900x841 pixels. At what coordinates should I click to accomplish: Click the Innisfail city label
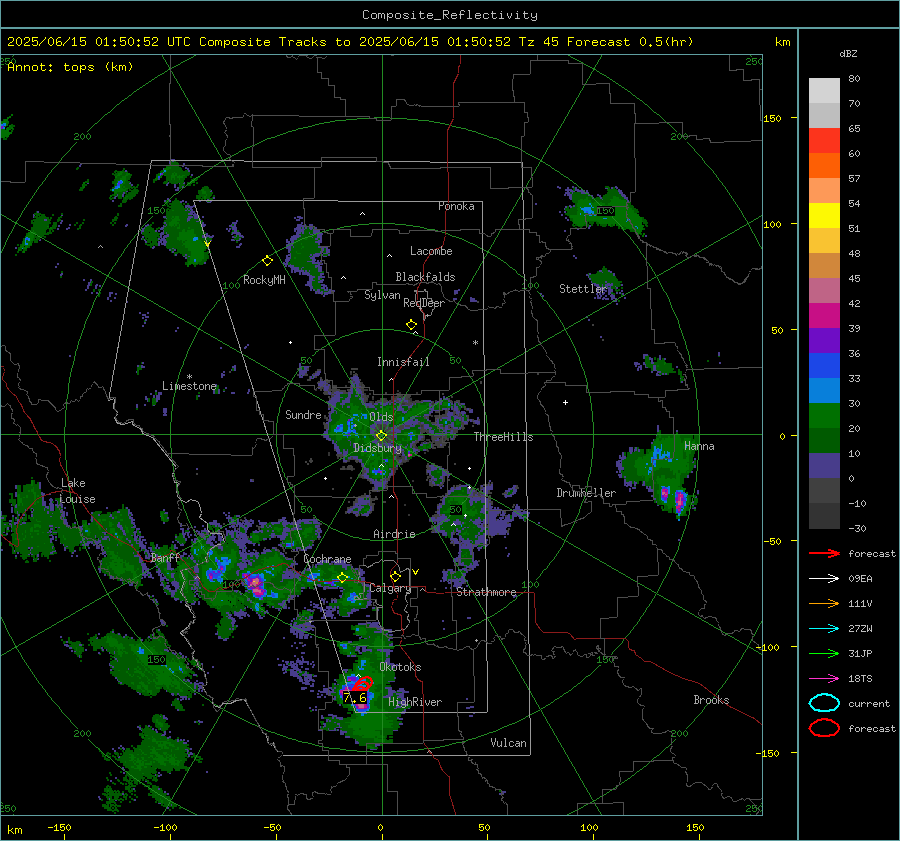[403, 362]
